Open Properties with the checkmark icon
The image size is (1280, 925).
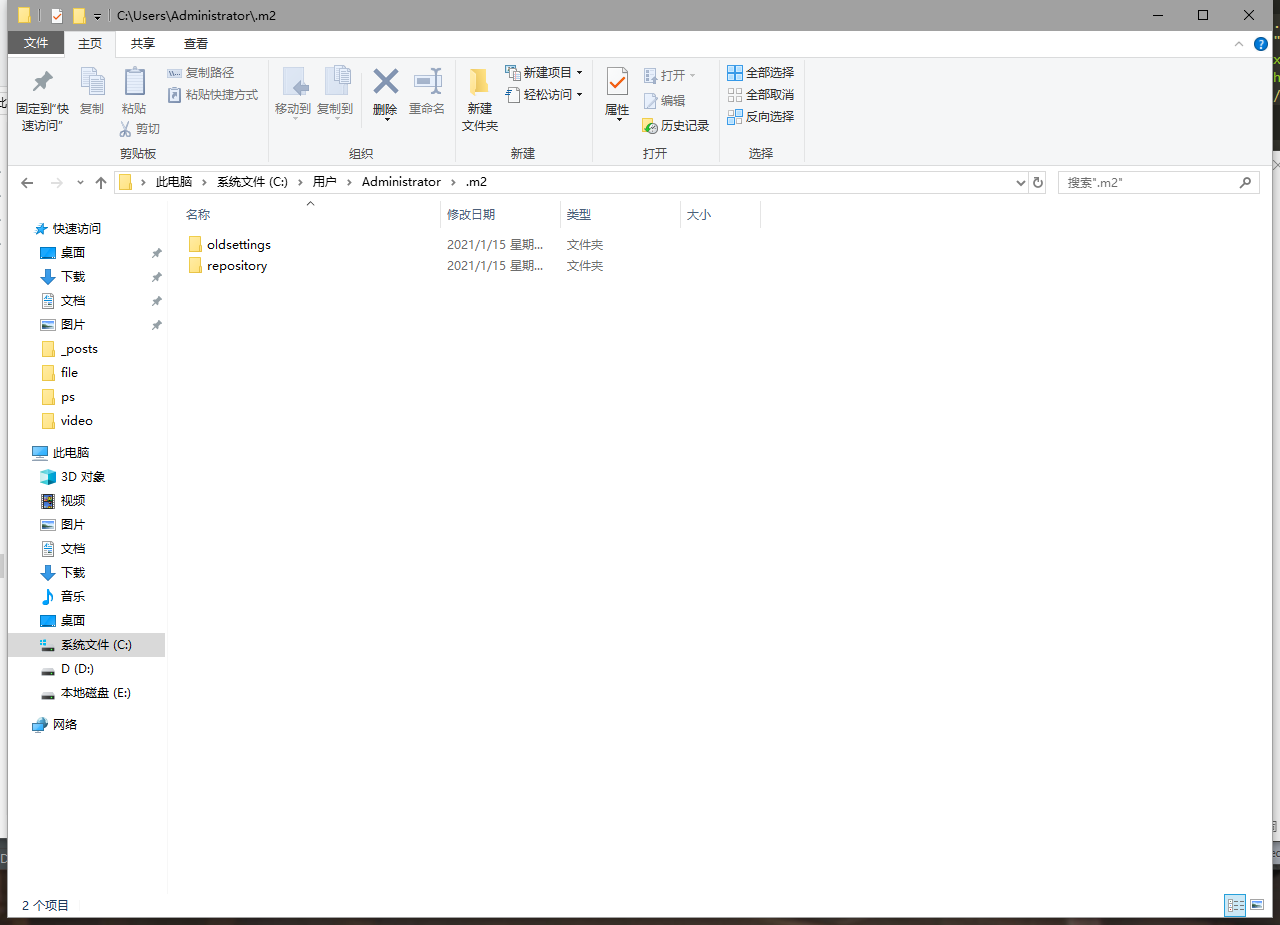pos(617,82)
